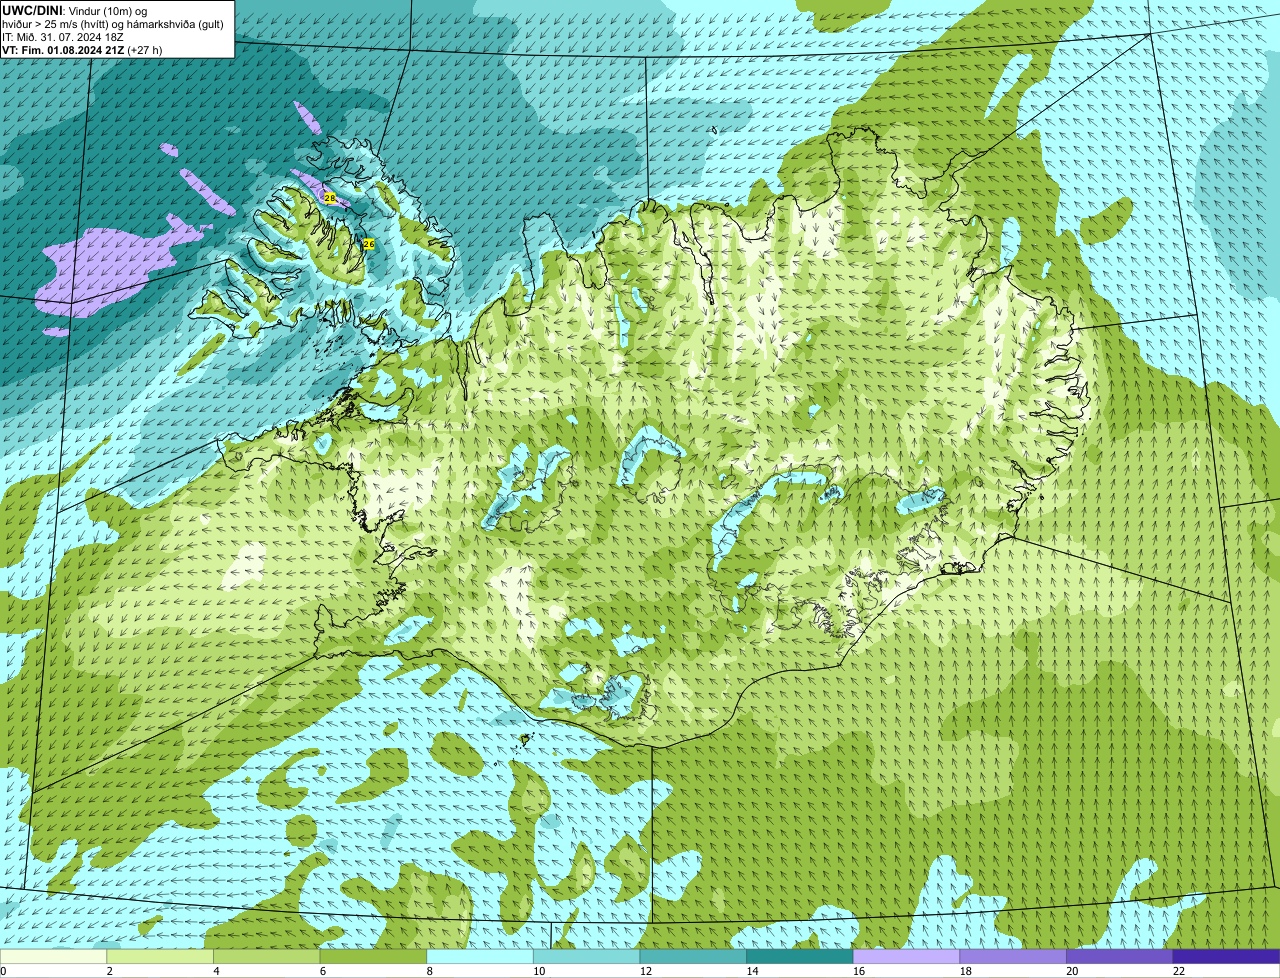Click the scale number "2"
1280x978 pixels.
109,971
